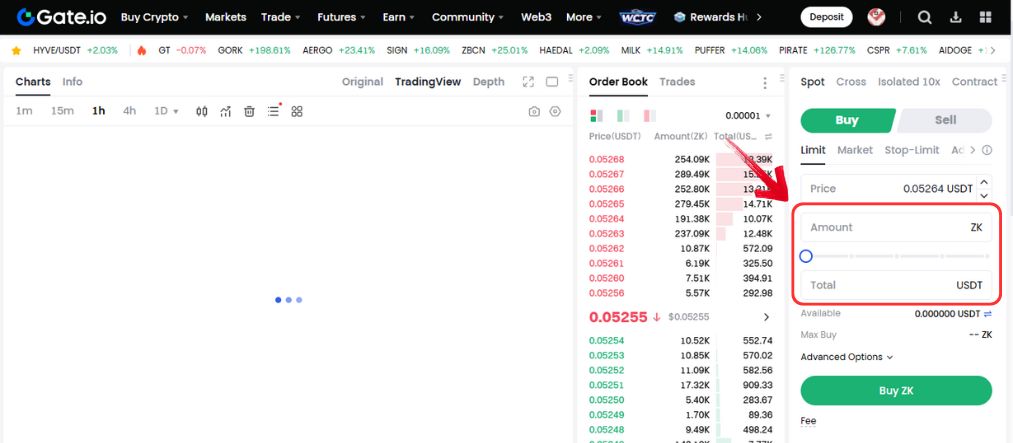Open the list icon with red dot
The image size is (1013, 443).
pos(274,111)
